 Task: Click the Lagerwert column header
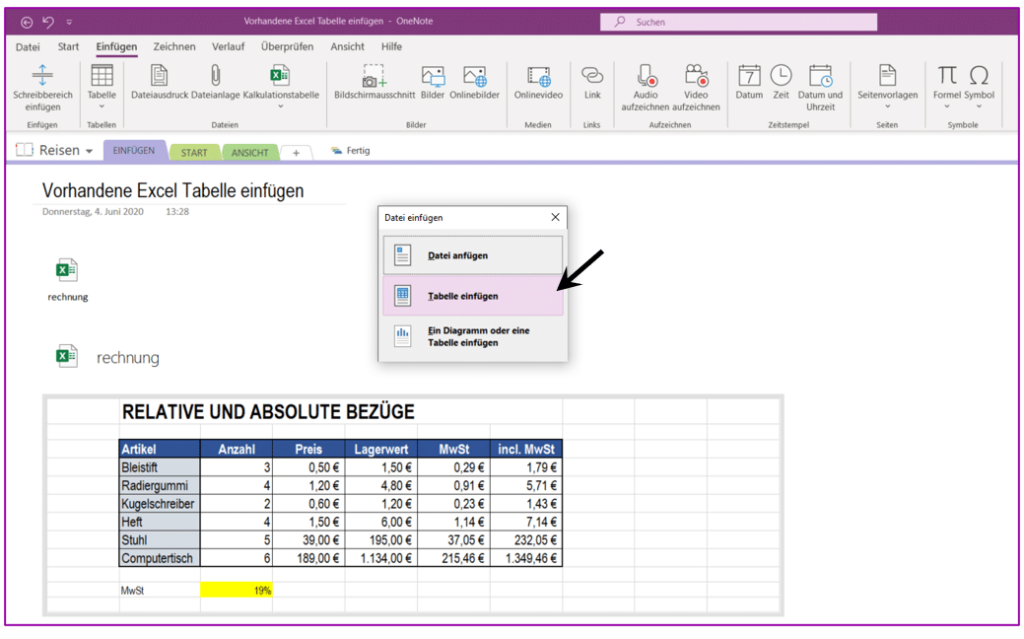pos(381,449)
